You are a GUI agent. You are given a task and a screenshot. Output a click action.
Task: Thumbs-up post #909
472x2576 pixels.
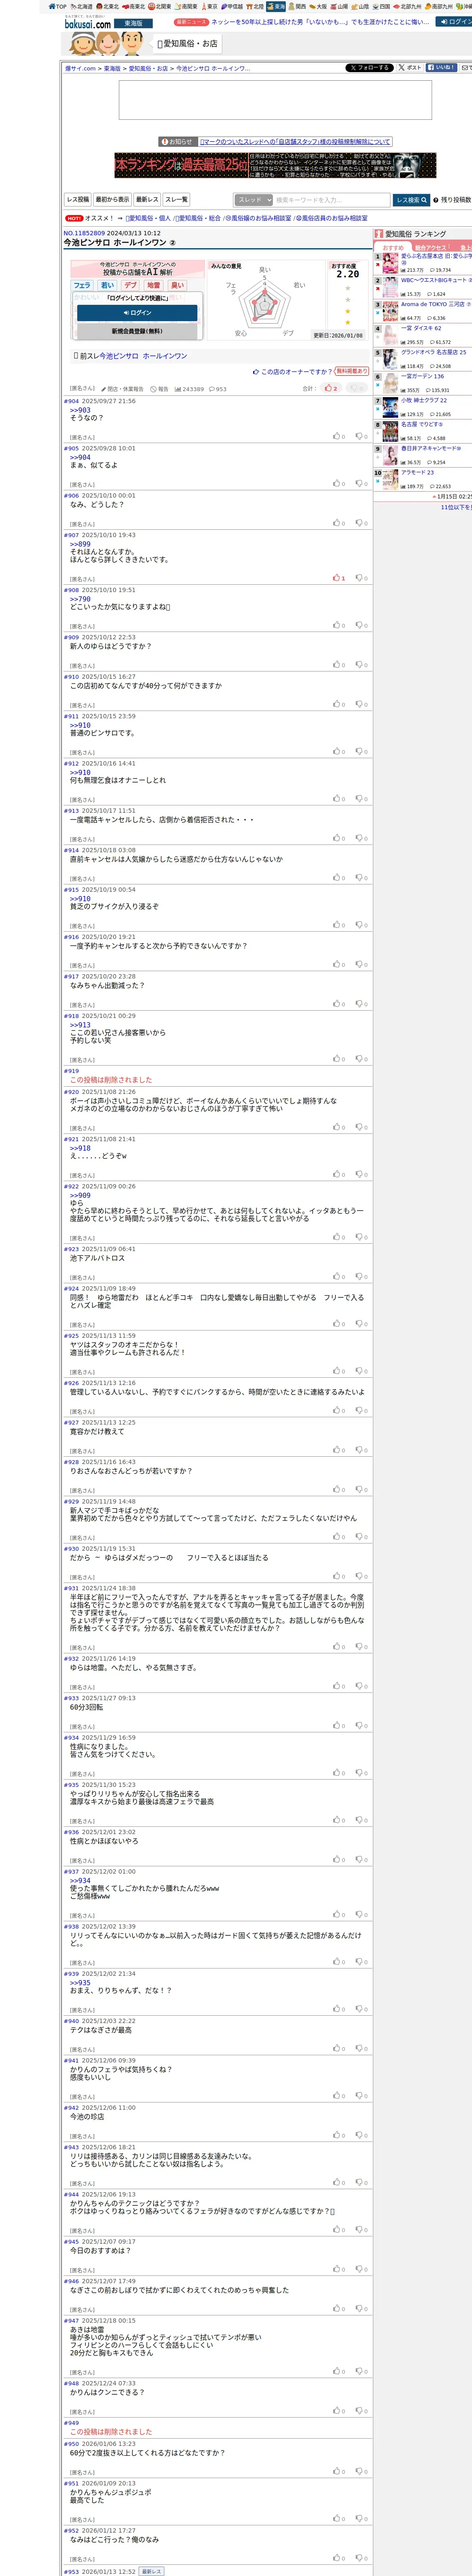339,665
